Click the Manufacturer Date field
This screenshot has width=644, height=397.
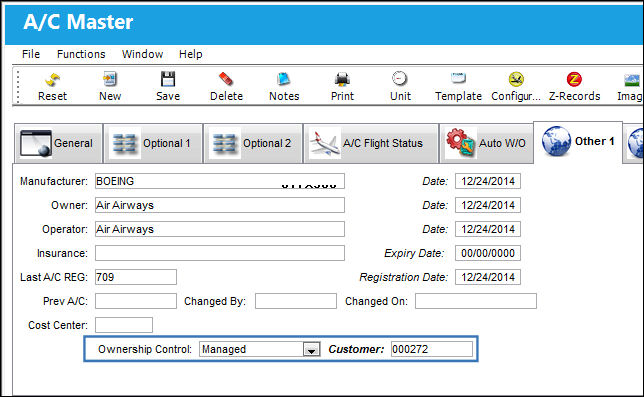tap(488, 181)
